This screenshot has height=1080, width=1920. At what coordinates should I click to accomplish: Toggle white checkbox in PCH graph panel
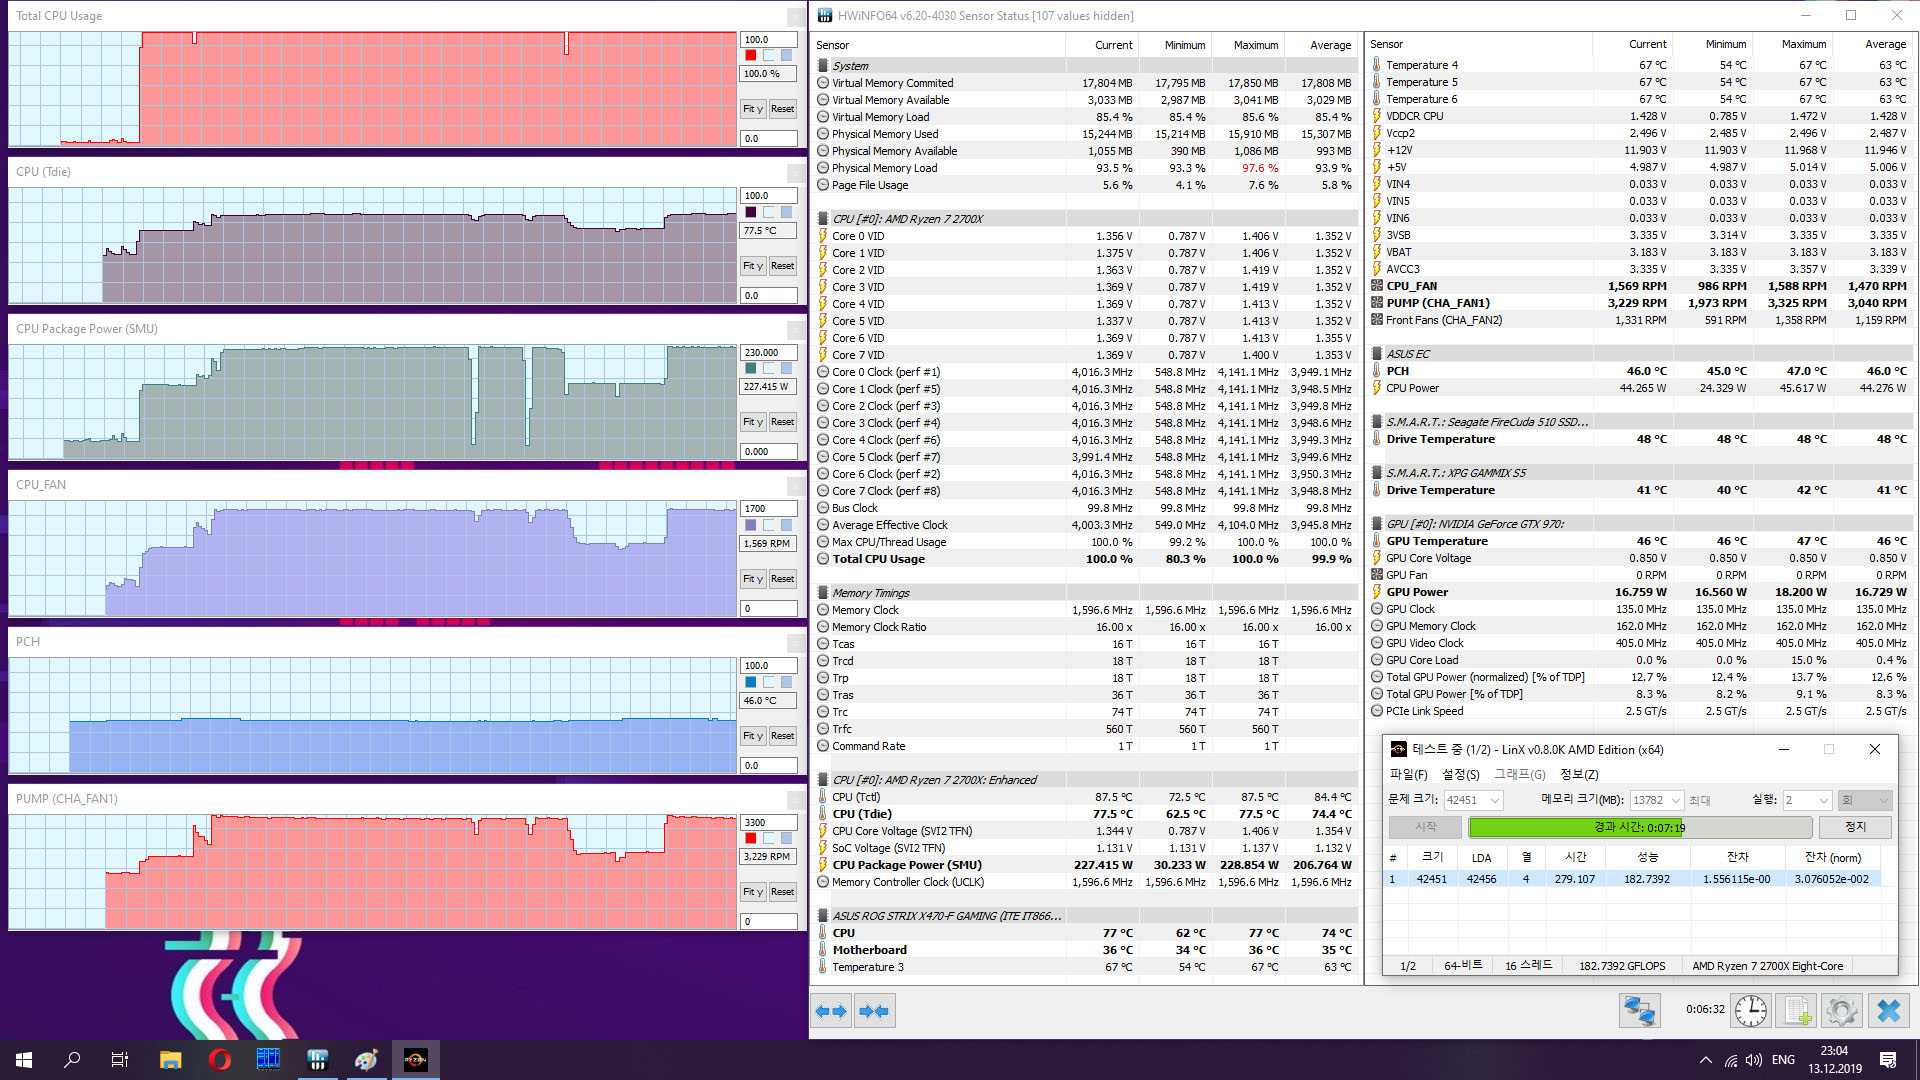pos(769,682)
